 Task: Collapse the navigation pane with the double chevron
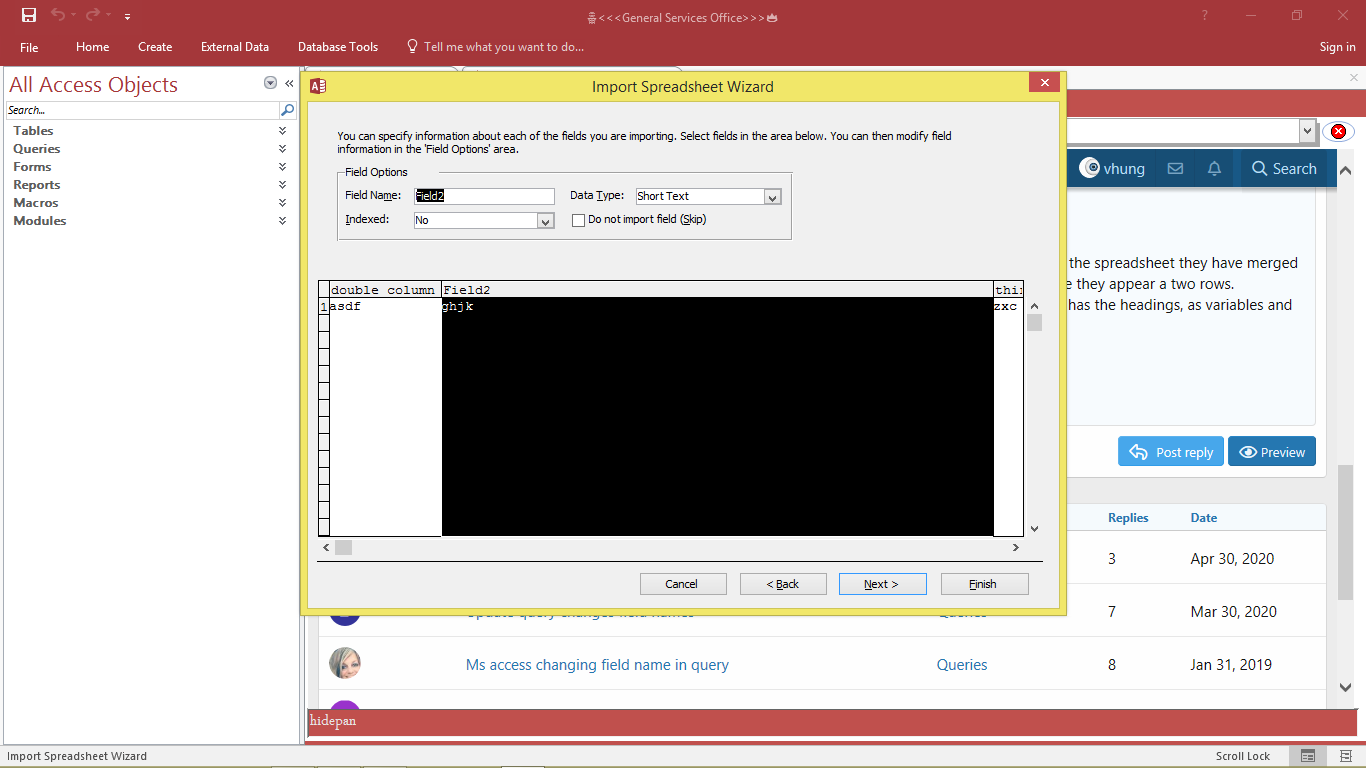pos(289,83)
